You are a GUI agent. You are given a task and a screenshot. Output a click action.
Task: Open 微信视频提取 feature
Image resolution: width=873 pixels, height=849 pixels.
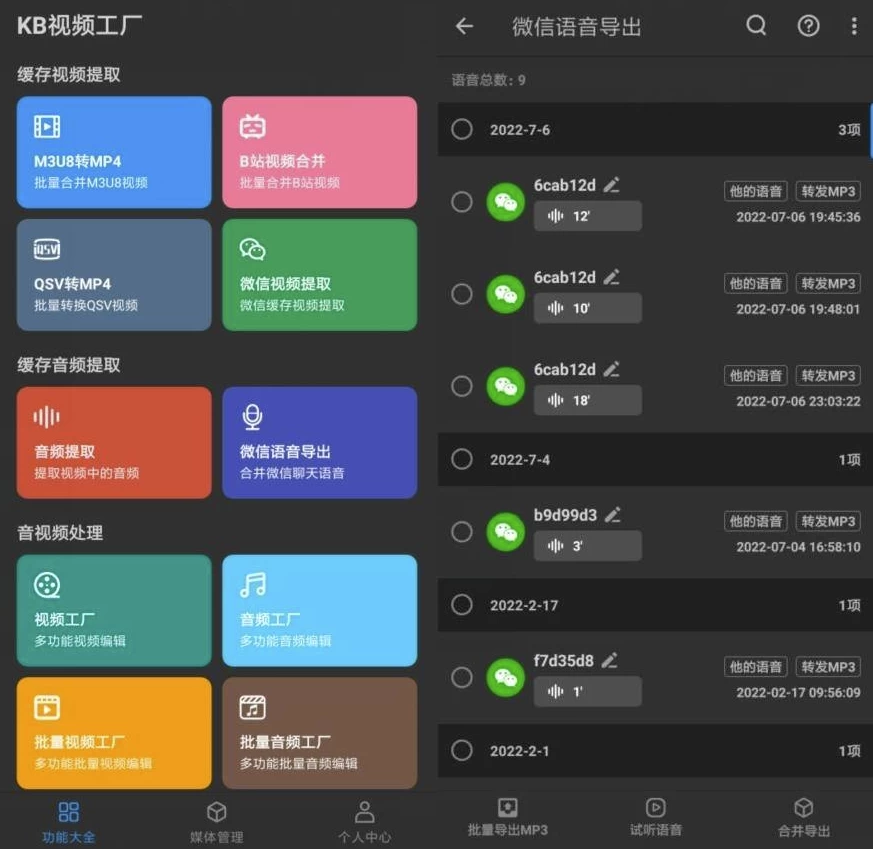[319, 275]
